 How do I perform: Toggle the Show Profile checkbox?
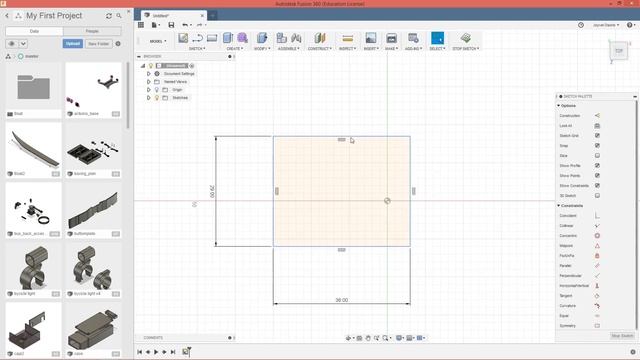point(597,165)
